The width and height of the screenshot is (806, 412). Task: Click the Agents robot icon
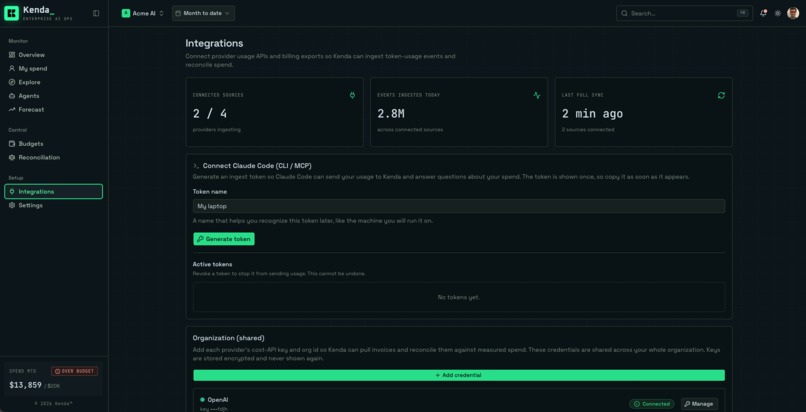click(x=12, y=96)
